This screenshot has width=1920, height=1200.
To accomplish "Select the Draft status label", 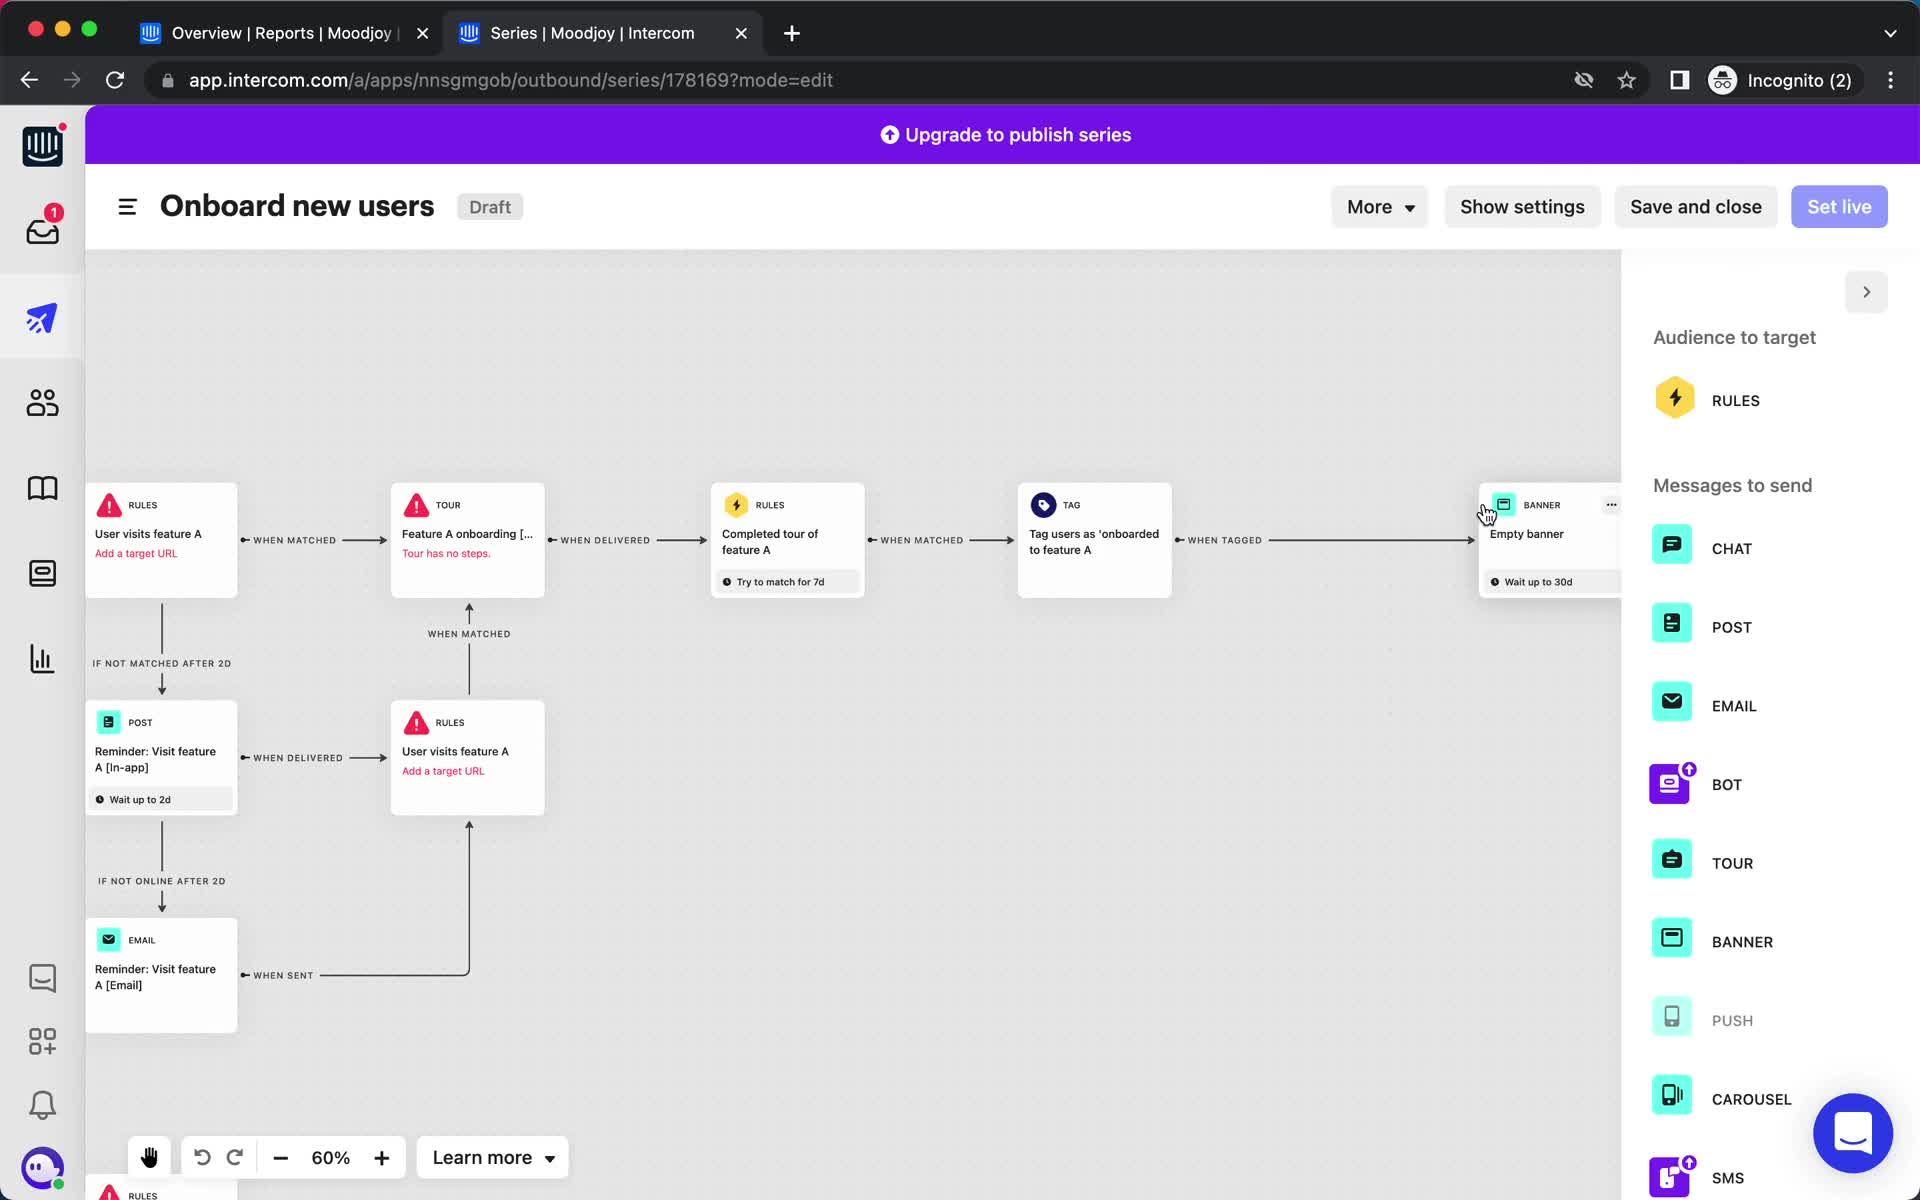I will (489, 206).
